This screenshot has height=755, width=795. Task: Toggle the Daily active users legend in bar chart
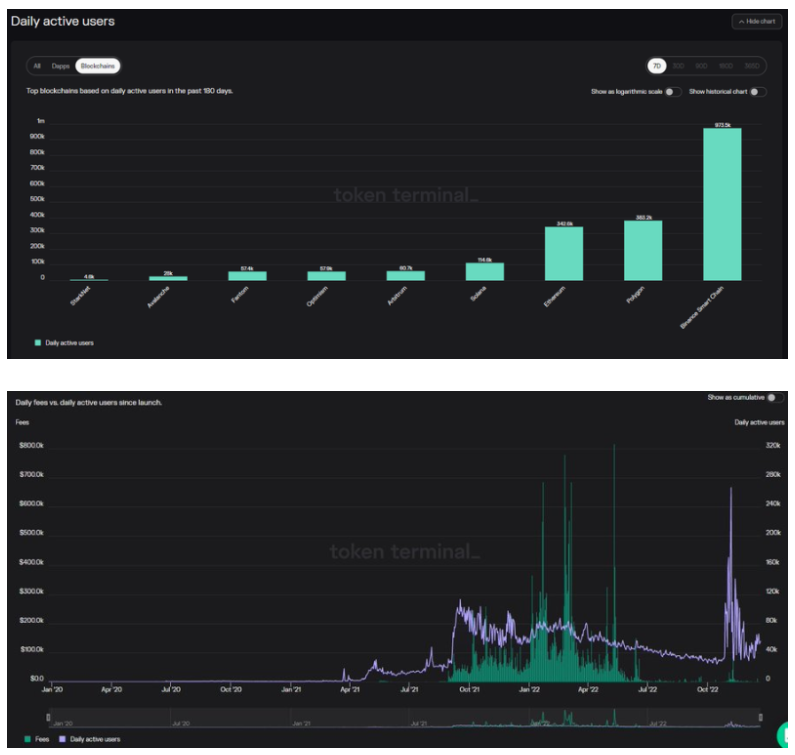click(x=64, y=343)
